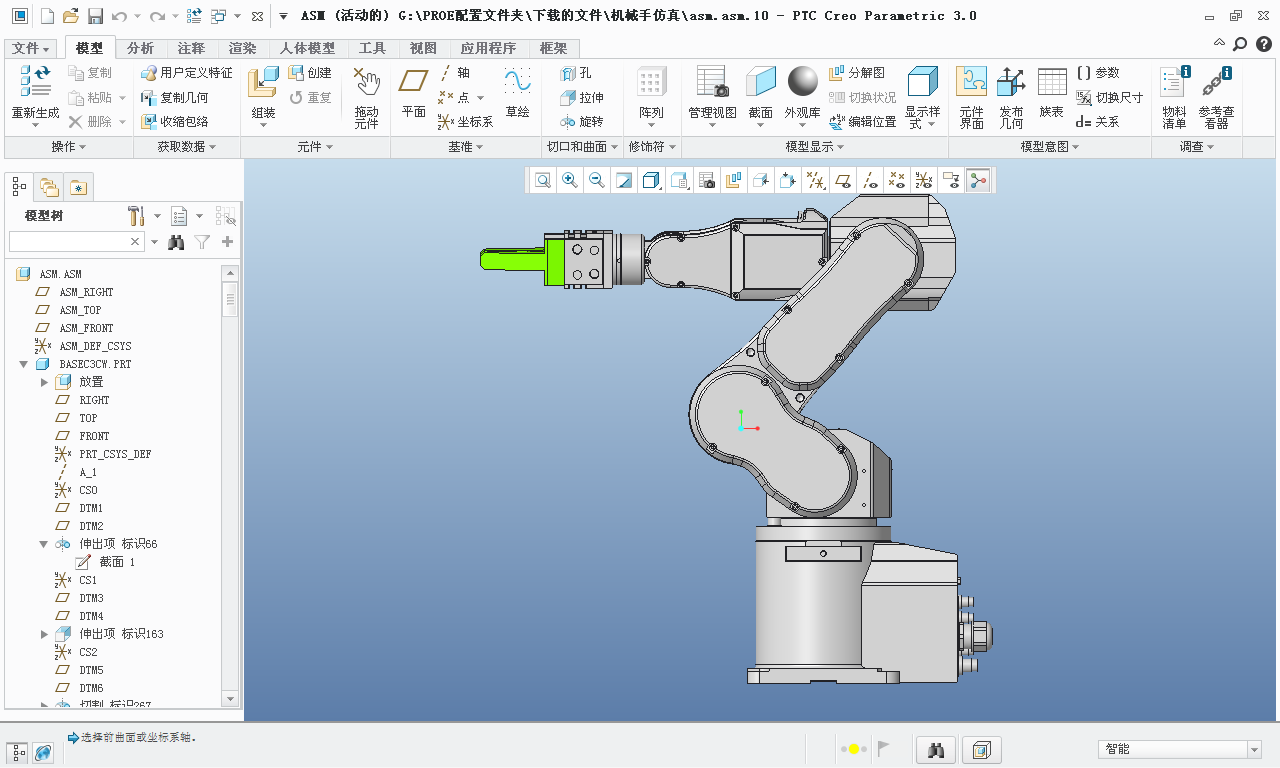The height and width of the screenshot is (768, 1280).
Task: Click the Refit zoom icon in graphics toolbar
Action: [543, 180]
